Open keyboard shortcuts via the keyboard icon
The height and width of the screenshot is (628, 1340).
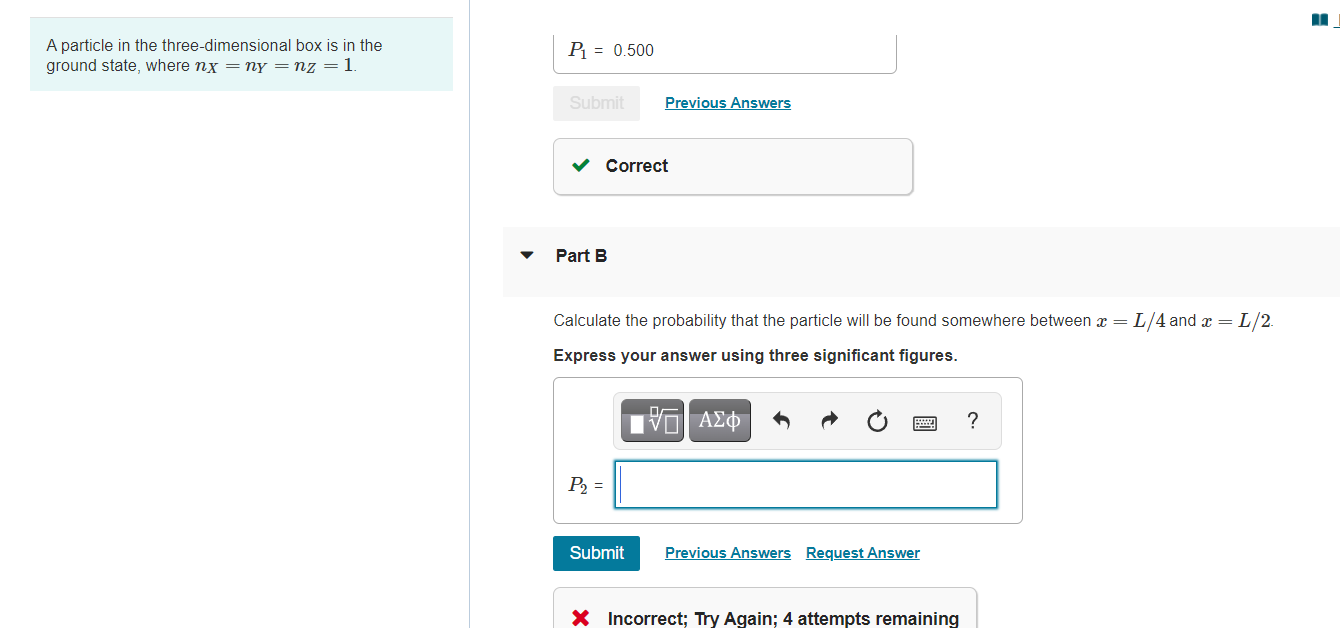(x=924, y=422)
